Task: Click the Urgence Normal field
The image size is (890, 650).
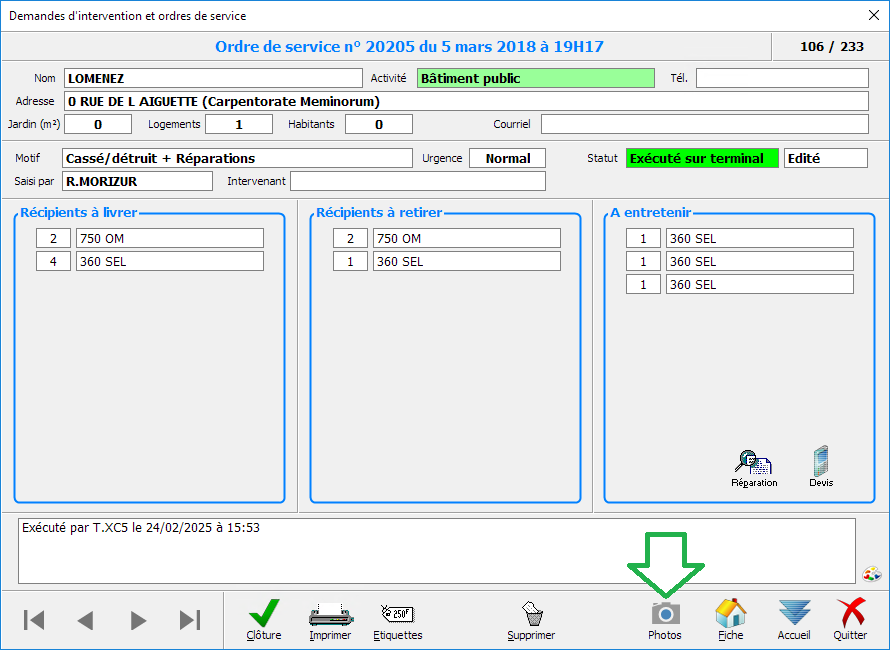Action: [x=507, y=158]
